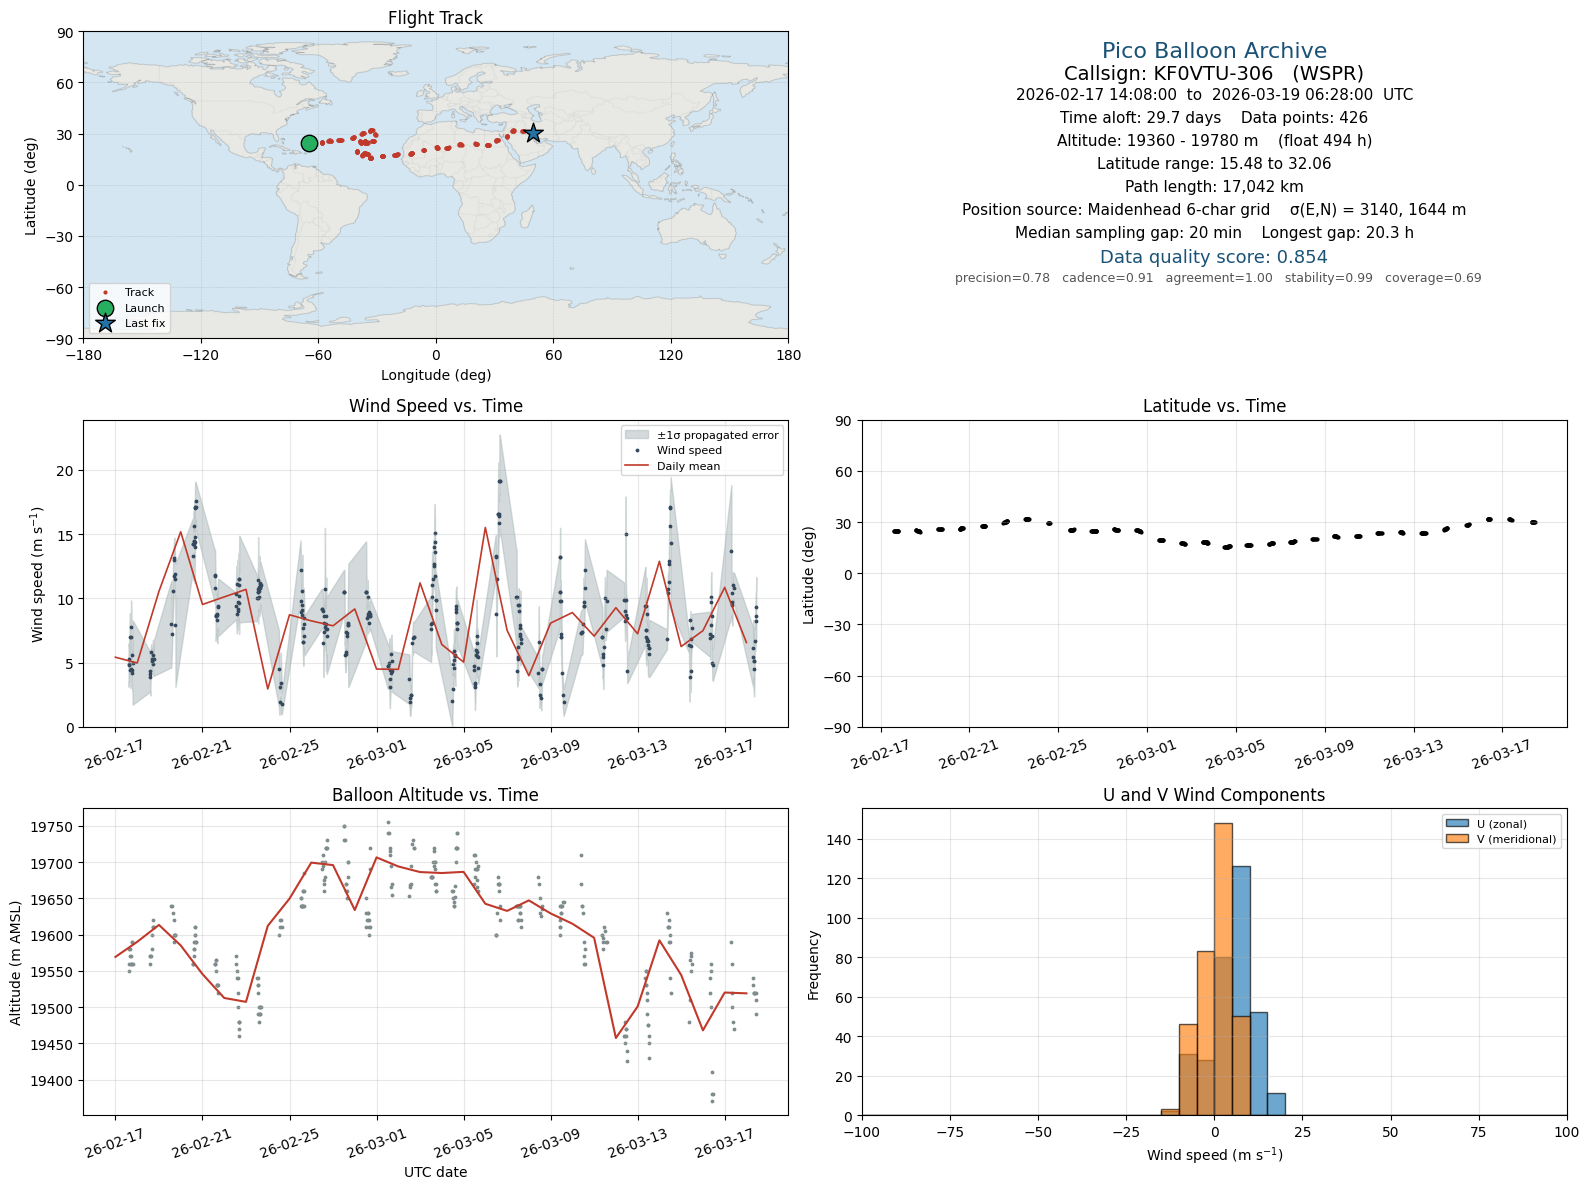
Task: Select the "Longitude (deg)" axis label
Action: tap(436, 375)
